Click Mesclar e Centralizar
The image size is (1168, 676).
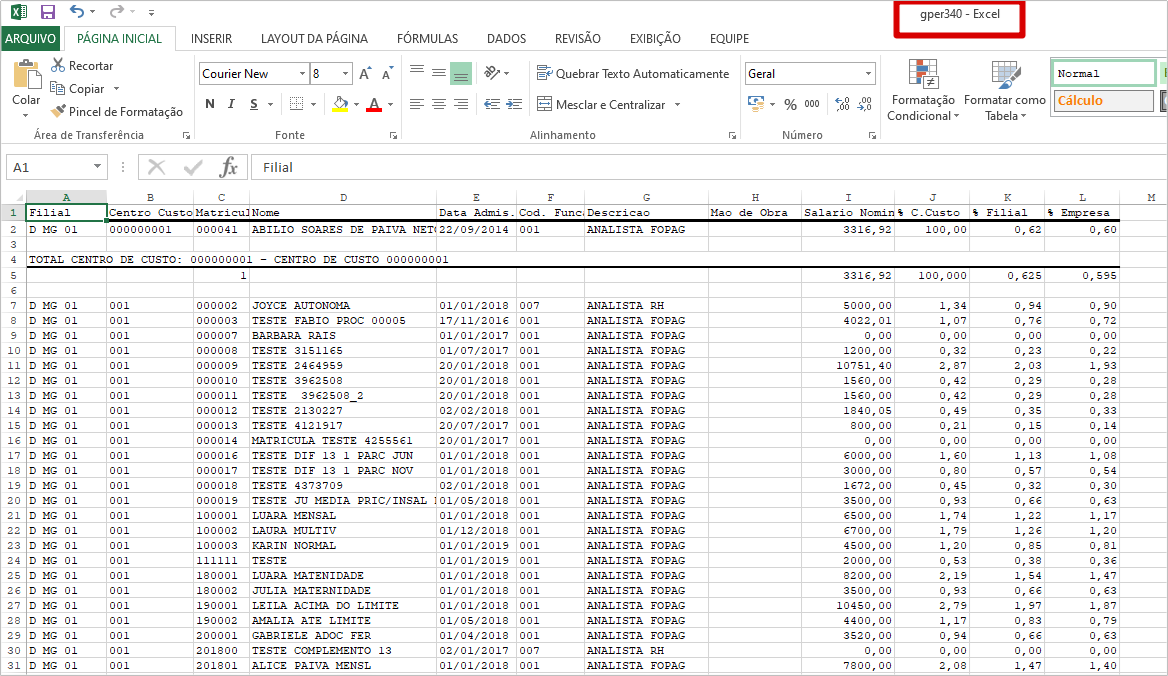coord(601,105)
